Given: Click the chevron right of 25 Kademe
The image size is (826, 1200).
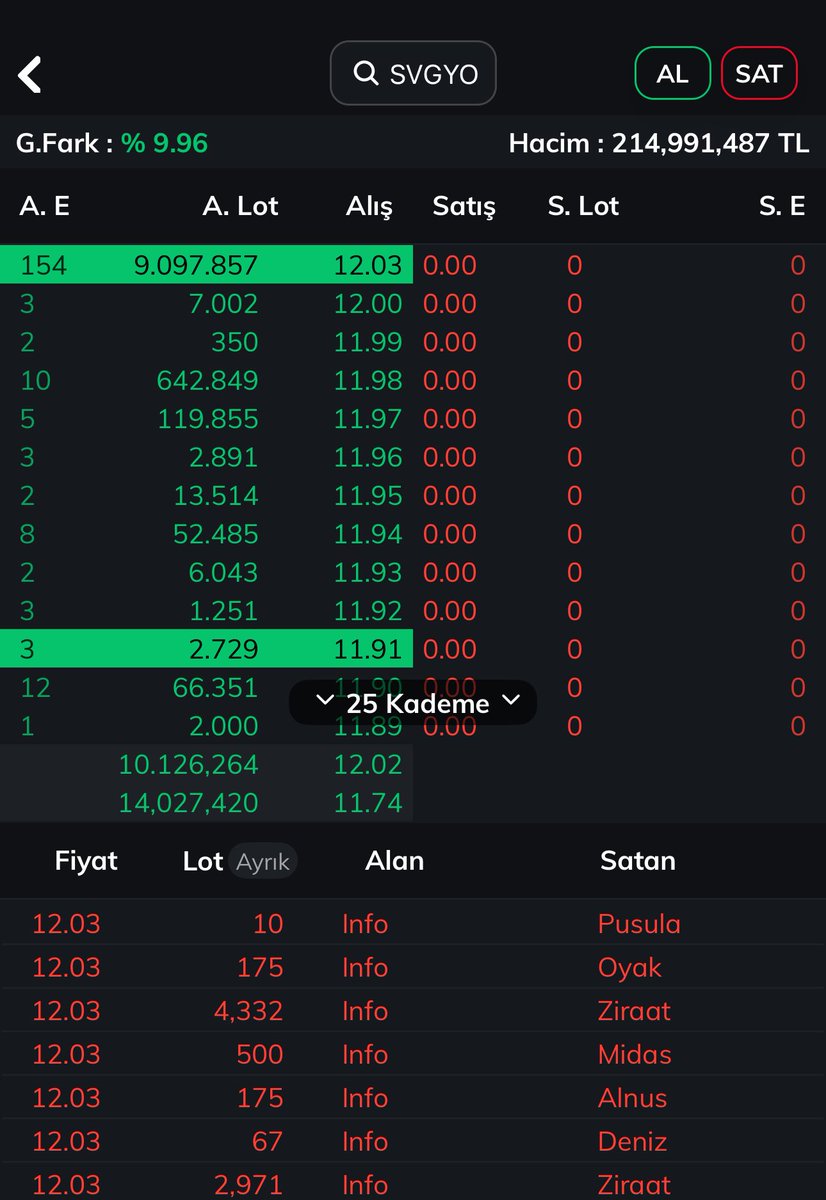Looking at the screenshot, I should [510, 700].
